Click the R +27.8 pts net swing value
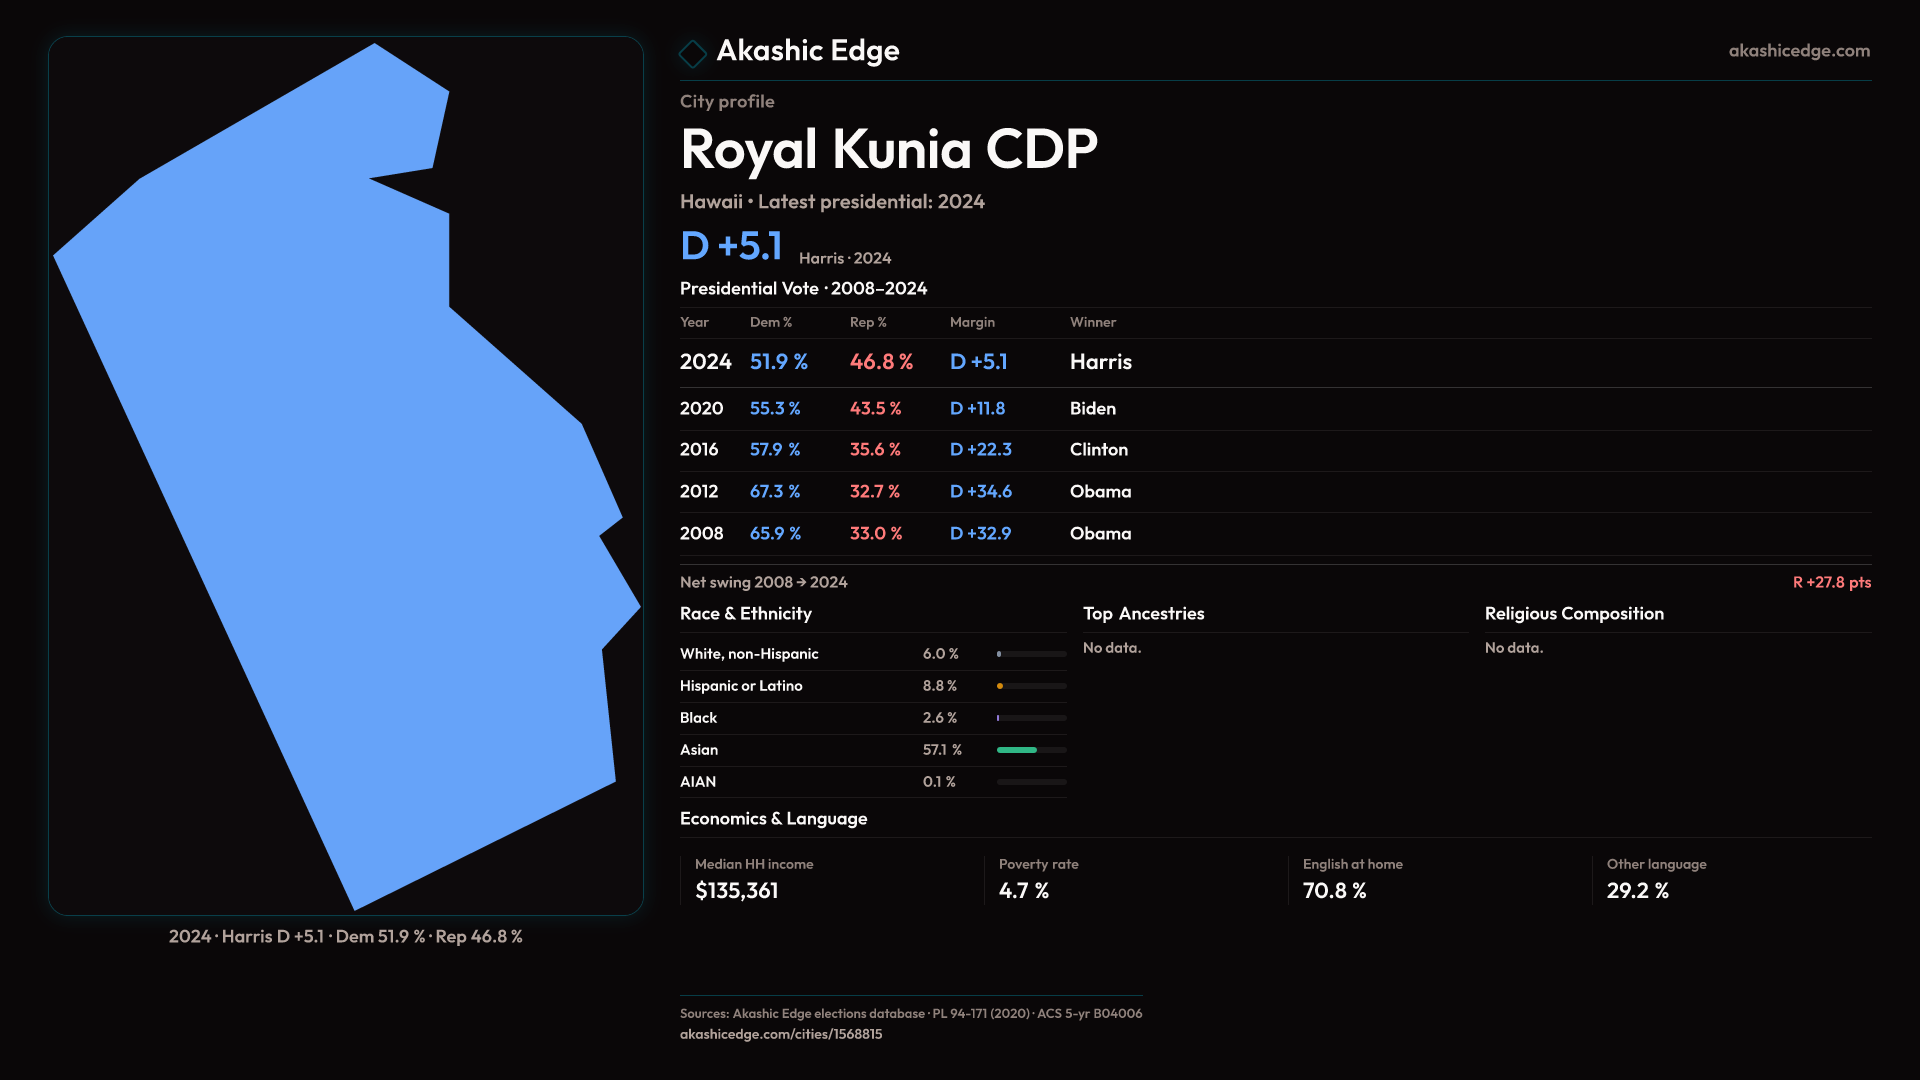Image resolution: width=1920 pixels, height=1080 pixels. 1831,582
